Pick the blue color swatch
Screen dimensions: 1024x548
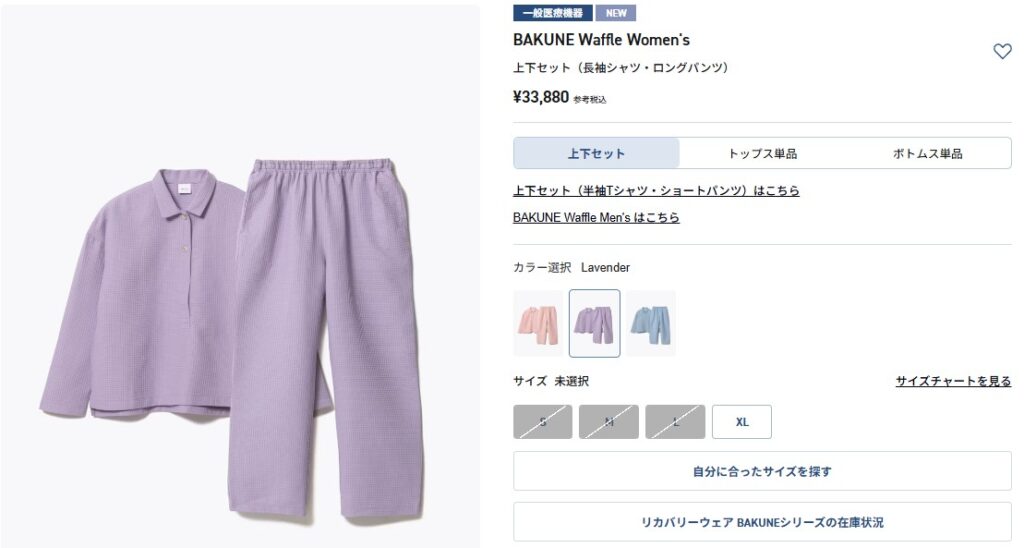651,323
